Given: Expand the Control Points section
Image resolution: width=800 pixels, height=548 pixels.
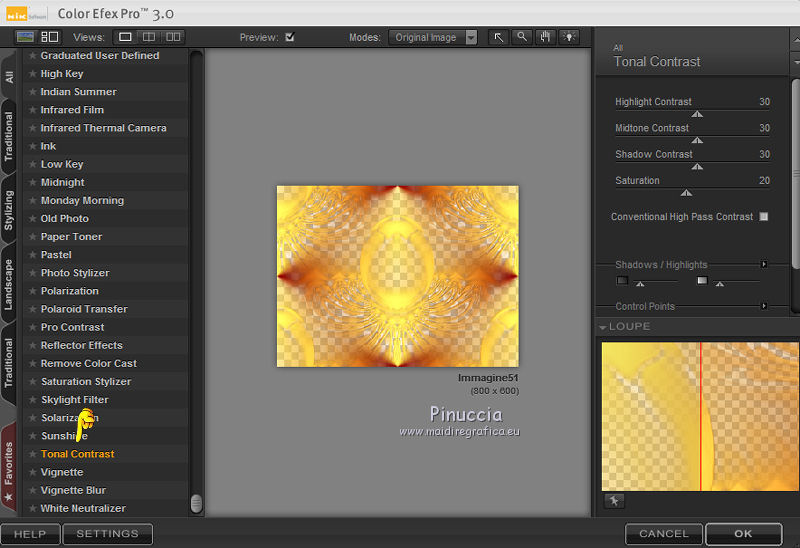Looking at the screenshot, I should click(x=764, y=306).
